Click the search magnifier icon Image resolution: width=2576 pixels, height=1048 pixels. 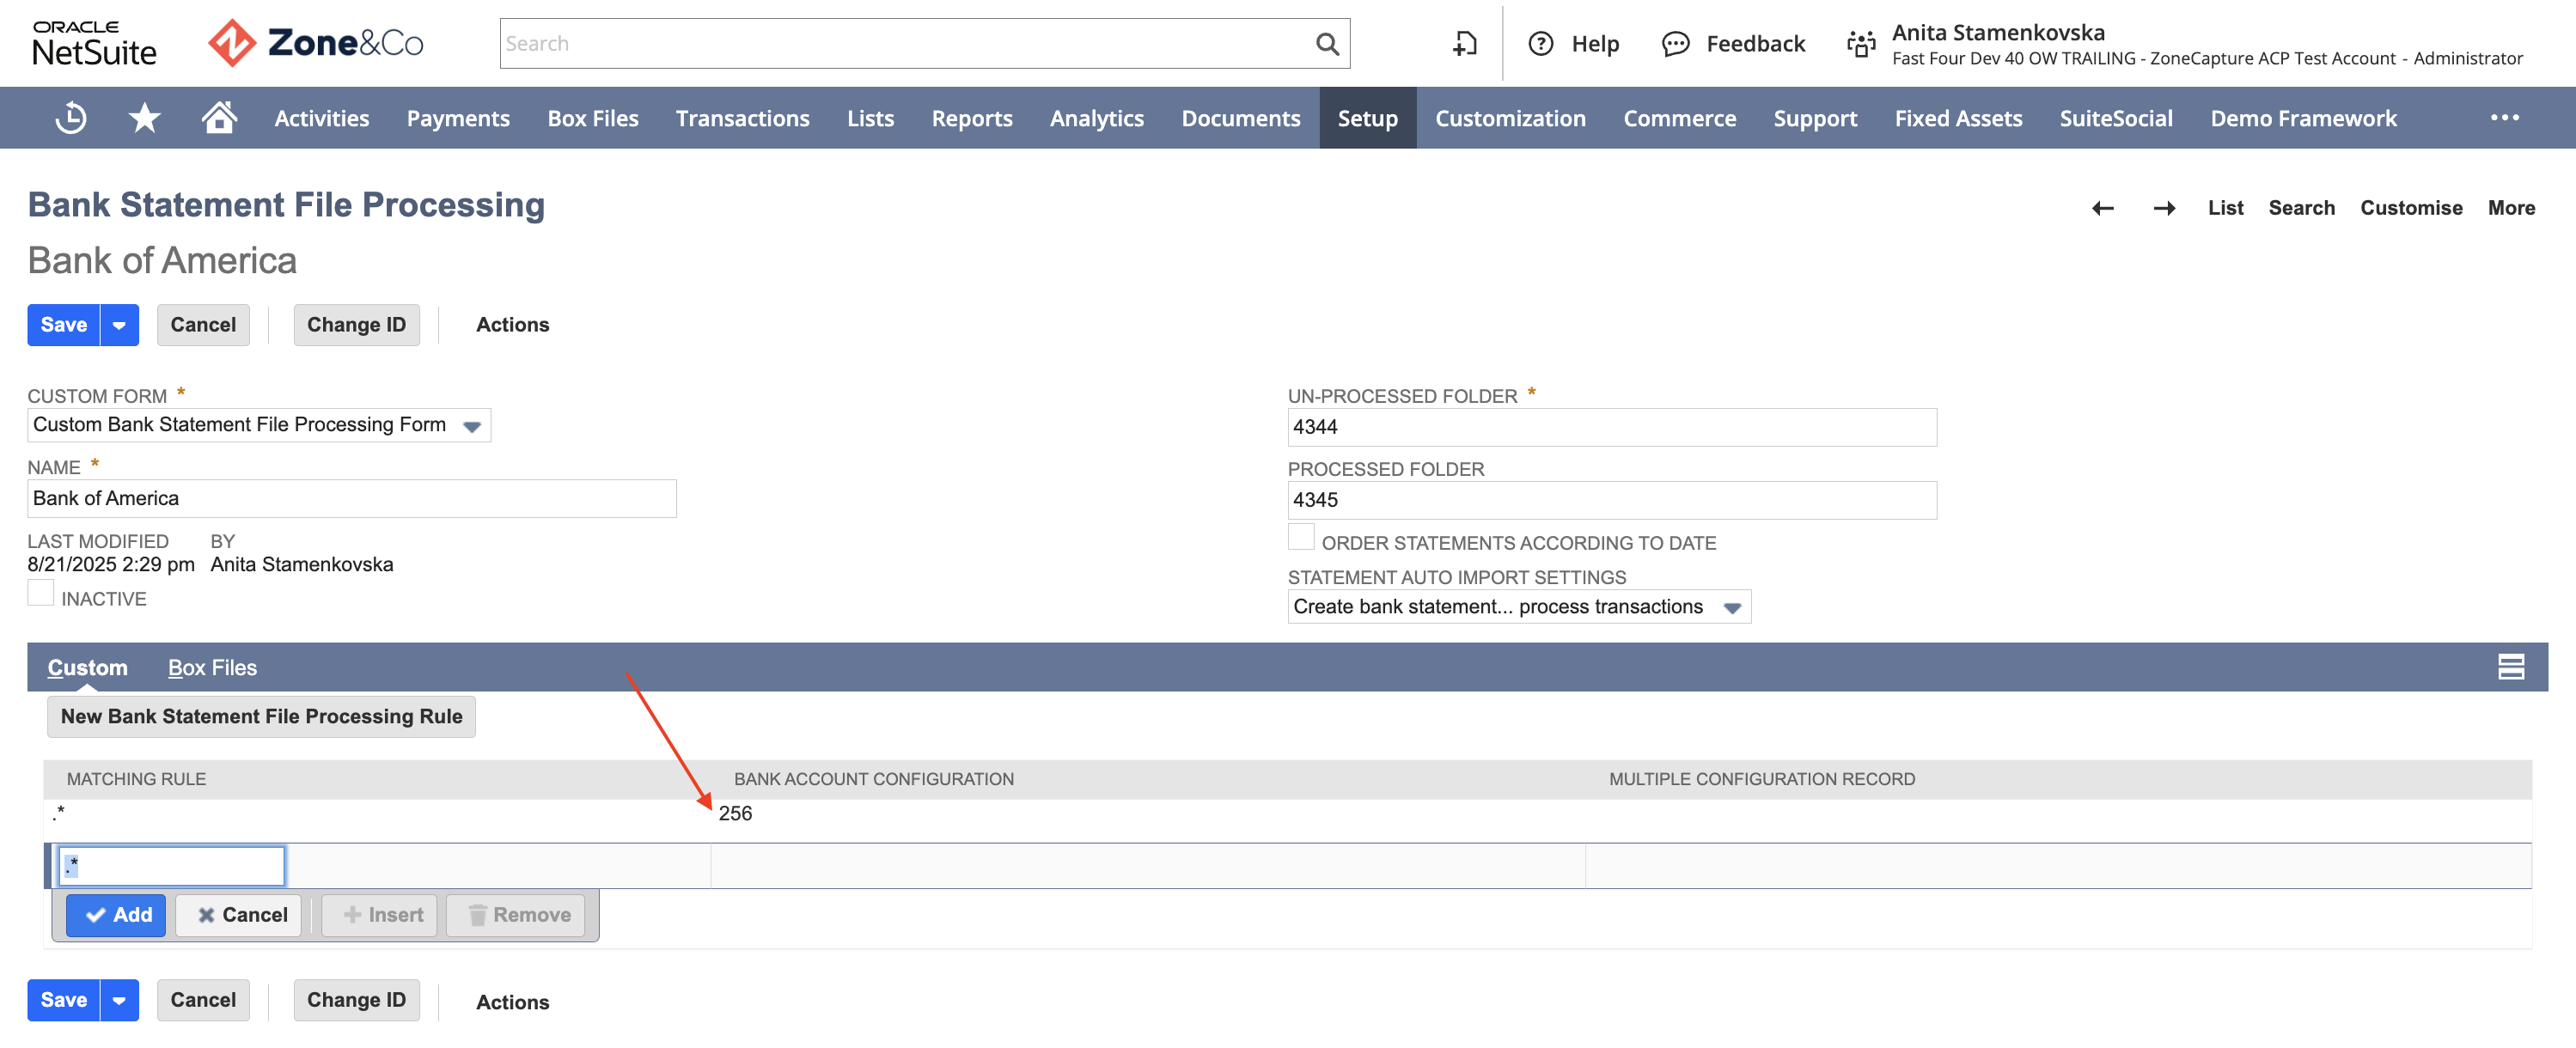tap(1327, 44)
